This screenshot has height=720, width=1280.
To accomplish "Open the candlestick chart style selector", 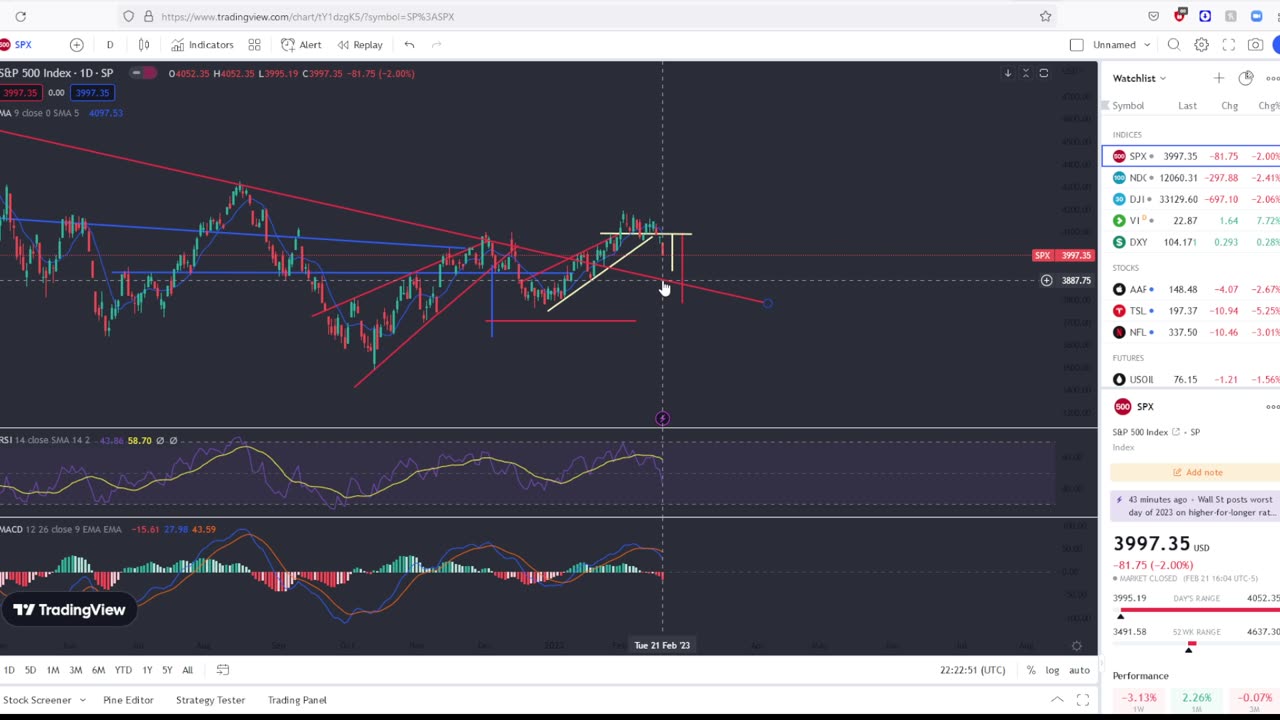I will pyautogui.click(x=144, y=45).
